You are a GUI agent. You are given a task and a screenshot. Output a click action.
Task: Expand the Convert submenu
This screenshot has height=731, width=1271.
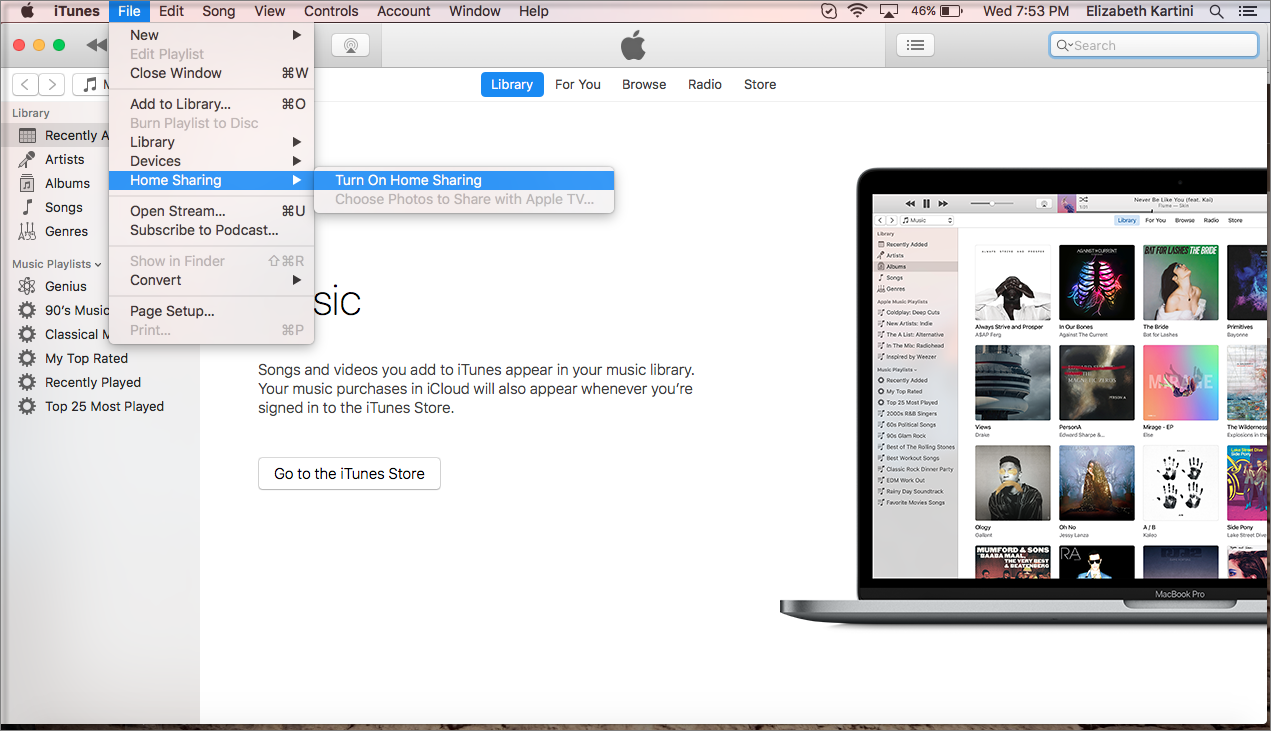[x=212, y=280]
